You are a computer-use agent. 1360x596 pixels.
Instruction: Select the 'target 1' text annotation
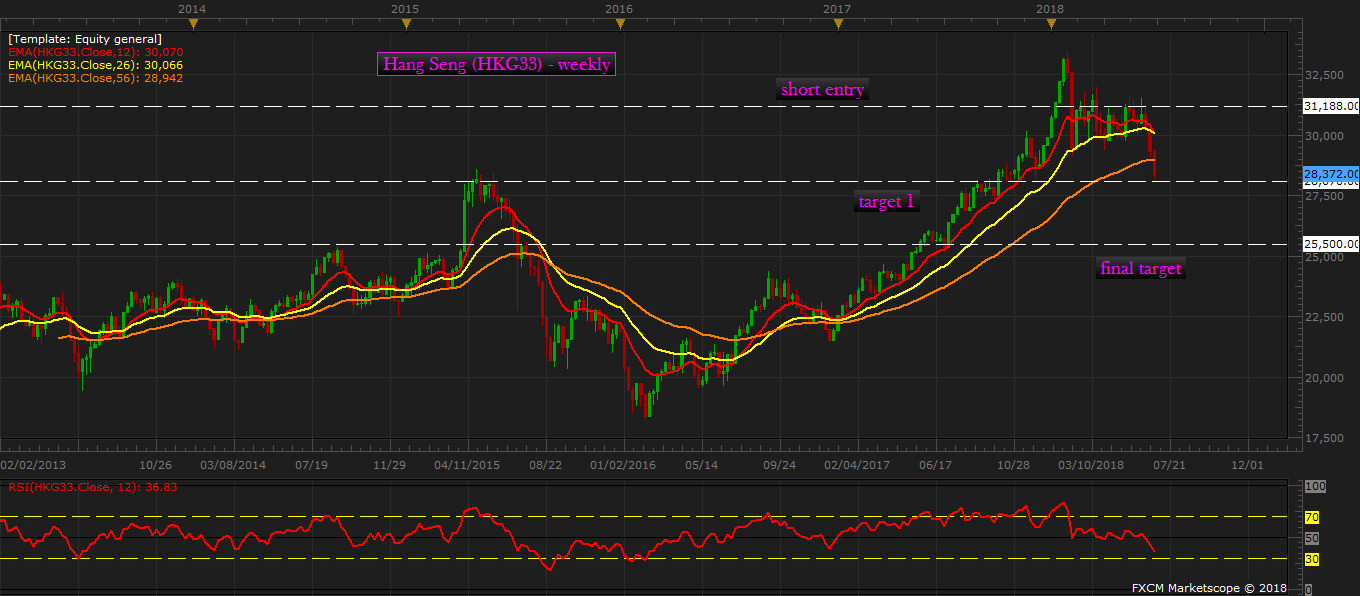coord(886,202)
